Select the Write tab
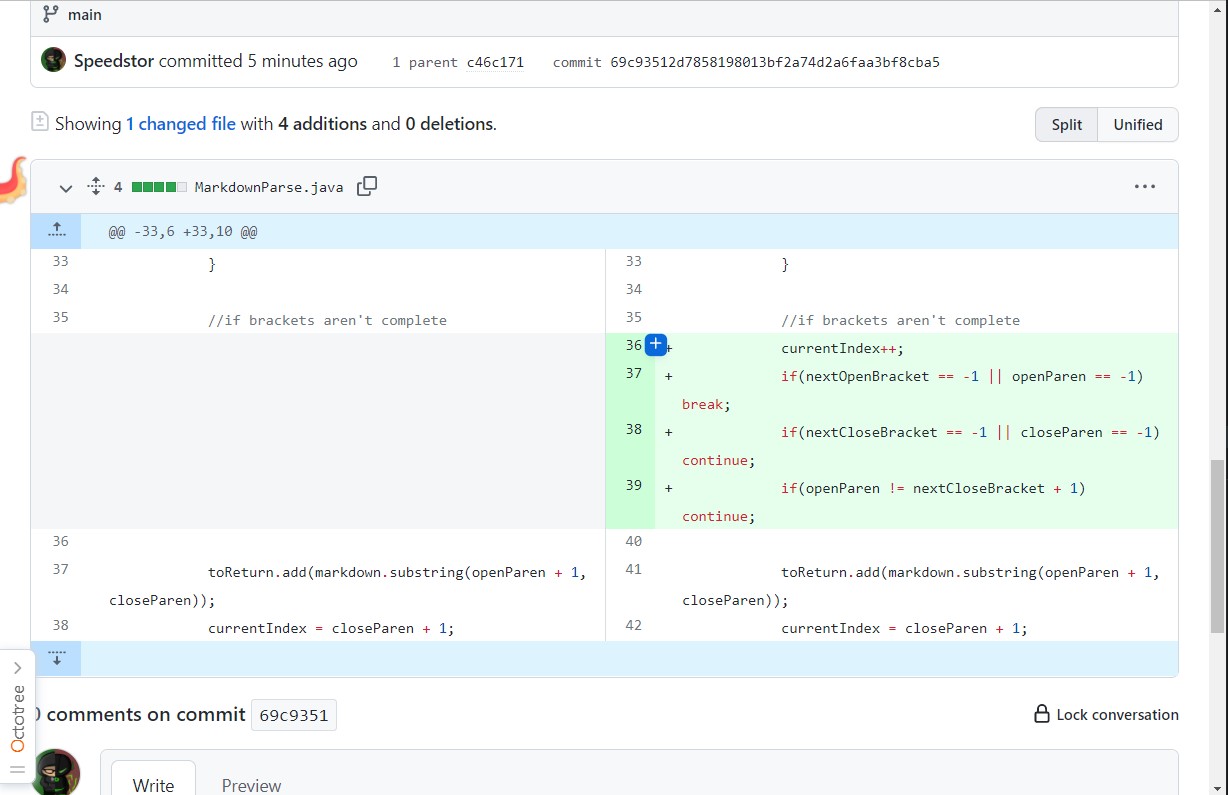This screenshot has width=1228, height=795. coord(152,784)
